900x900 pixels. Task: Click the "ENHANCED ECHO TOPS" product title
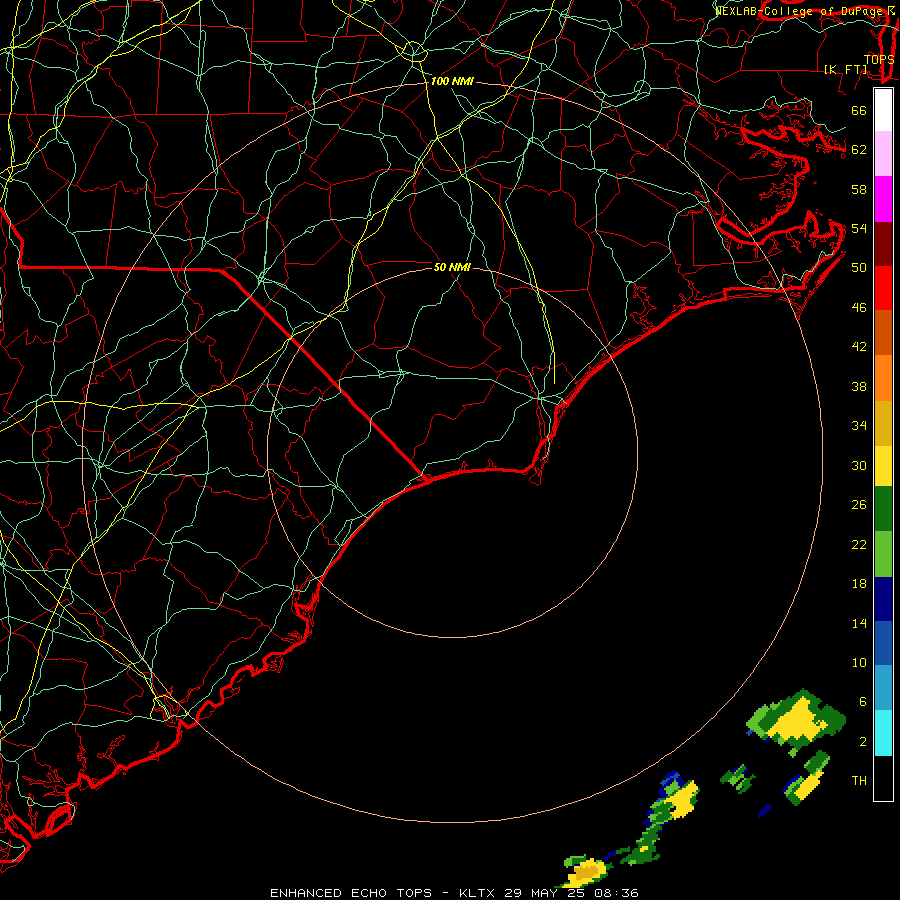(x=351, y=893)
